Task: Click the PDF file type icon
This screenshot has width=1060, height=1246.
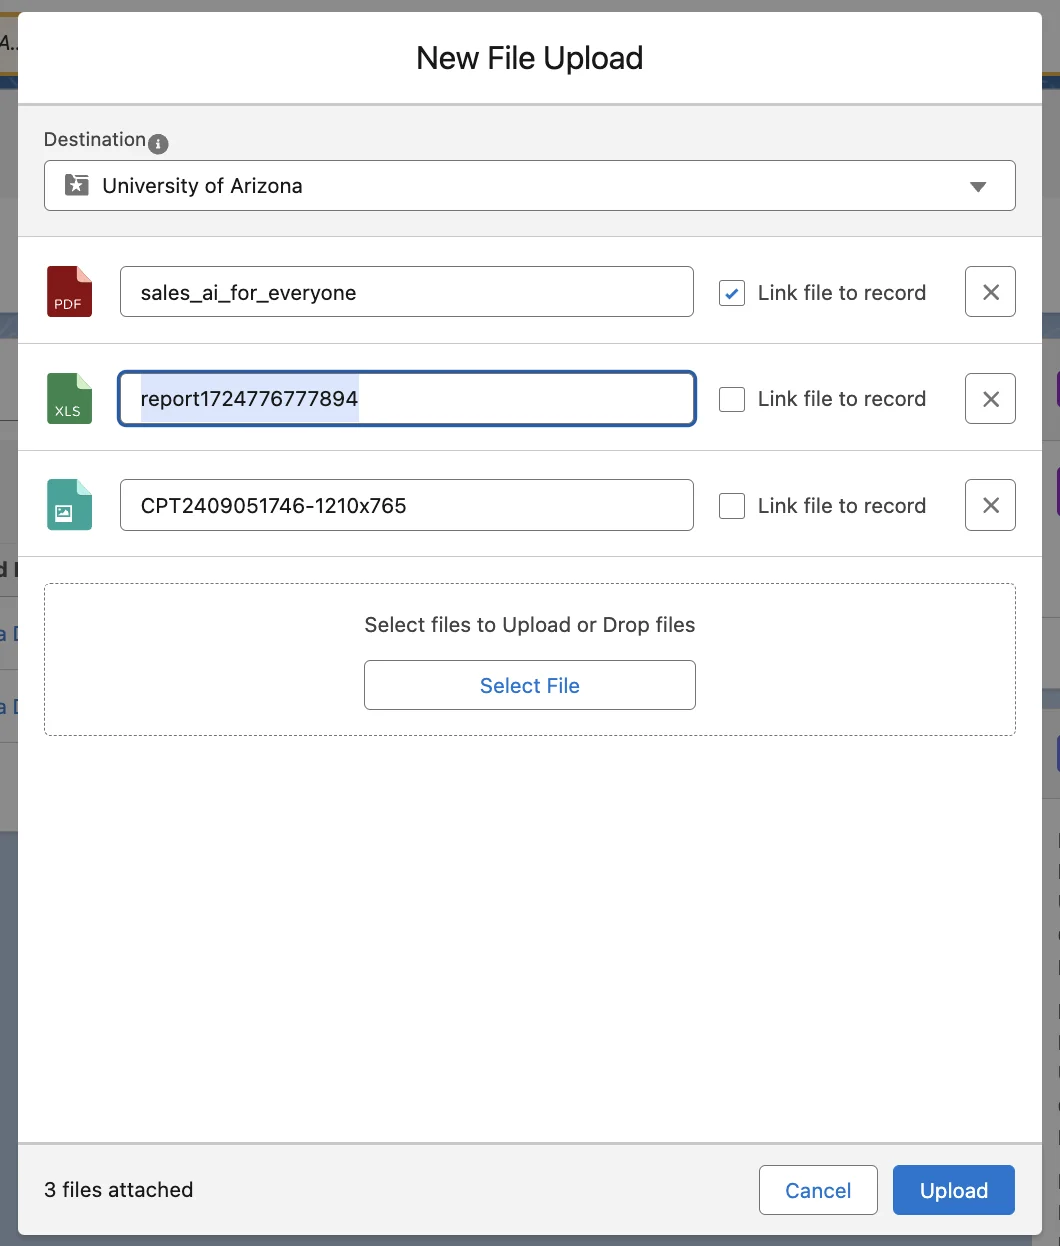Action: pyautogui.click(x=70, y=292)
